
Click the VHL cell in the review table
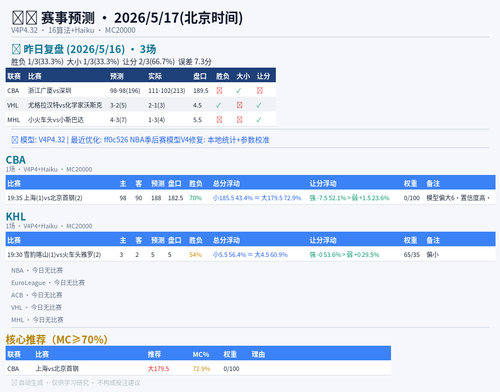point(13,105)
